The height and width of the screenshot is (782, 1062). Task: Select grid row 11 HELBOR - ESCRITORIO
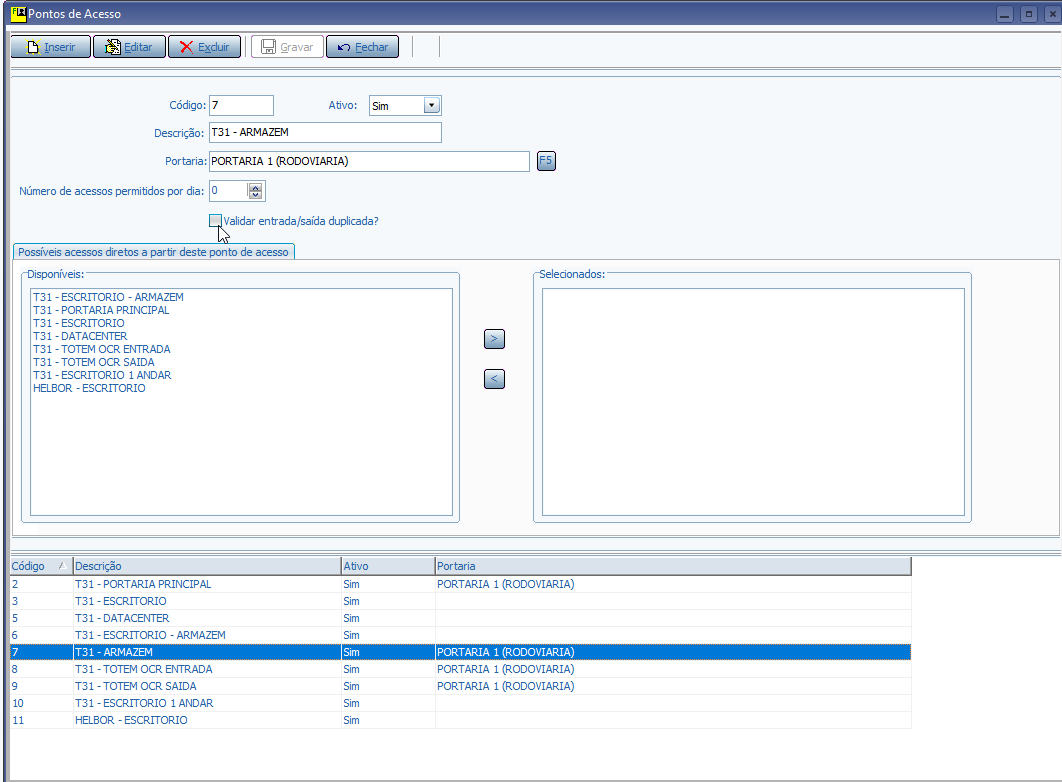(461, 720)
